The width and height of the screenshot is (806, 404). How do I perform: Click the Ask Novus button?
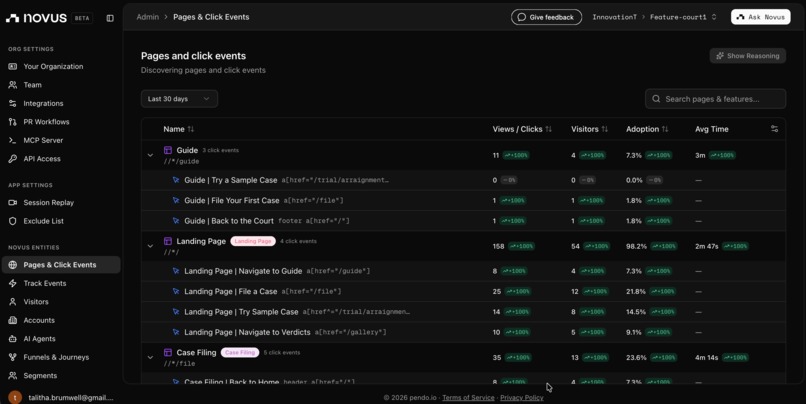[761, 17]
